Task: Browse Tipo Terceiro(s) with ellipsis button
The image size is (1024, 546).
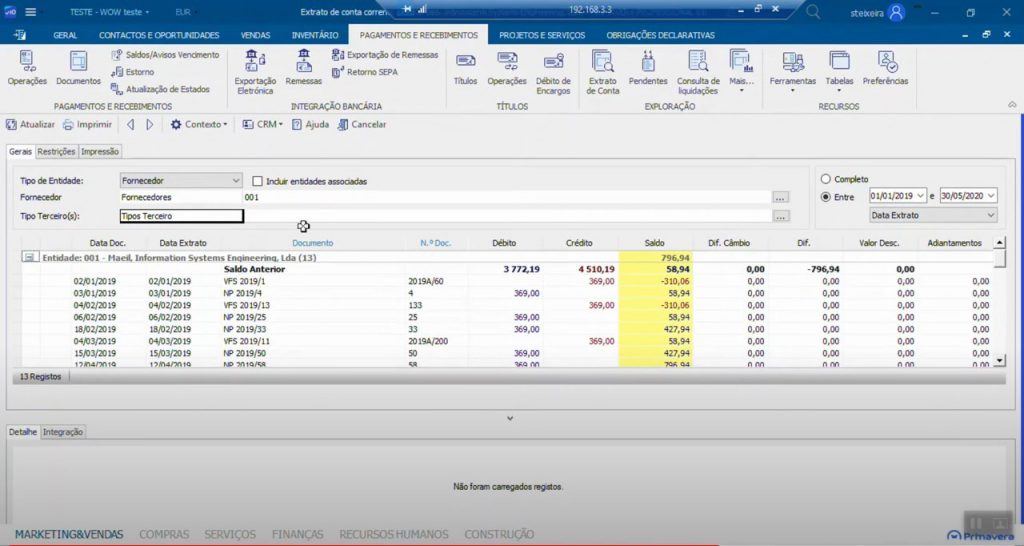Action: pyautogui.click(x=780, y=216)
